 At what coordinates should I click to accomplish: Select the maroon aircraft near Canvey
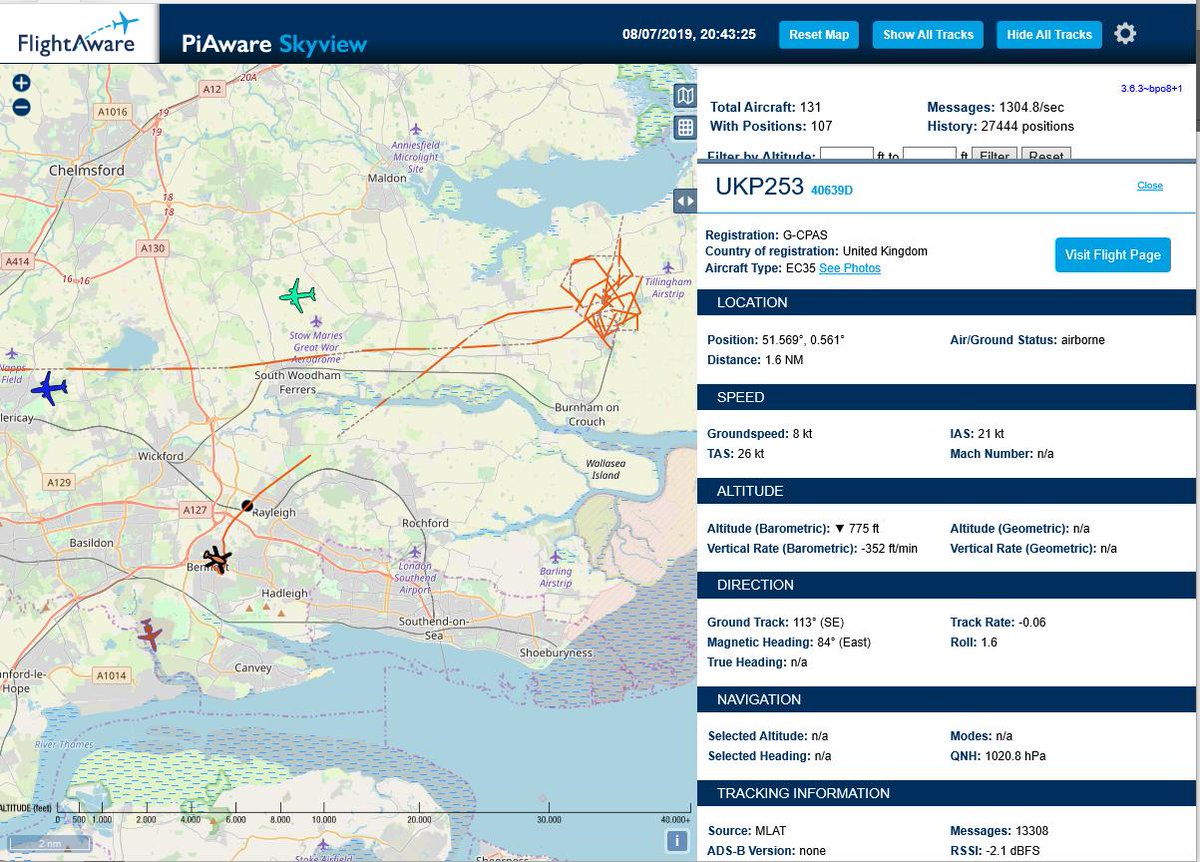[150, 633]
